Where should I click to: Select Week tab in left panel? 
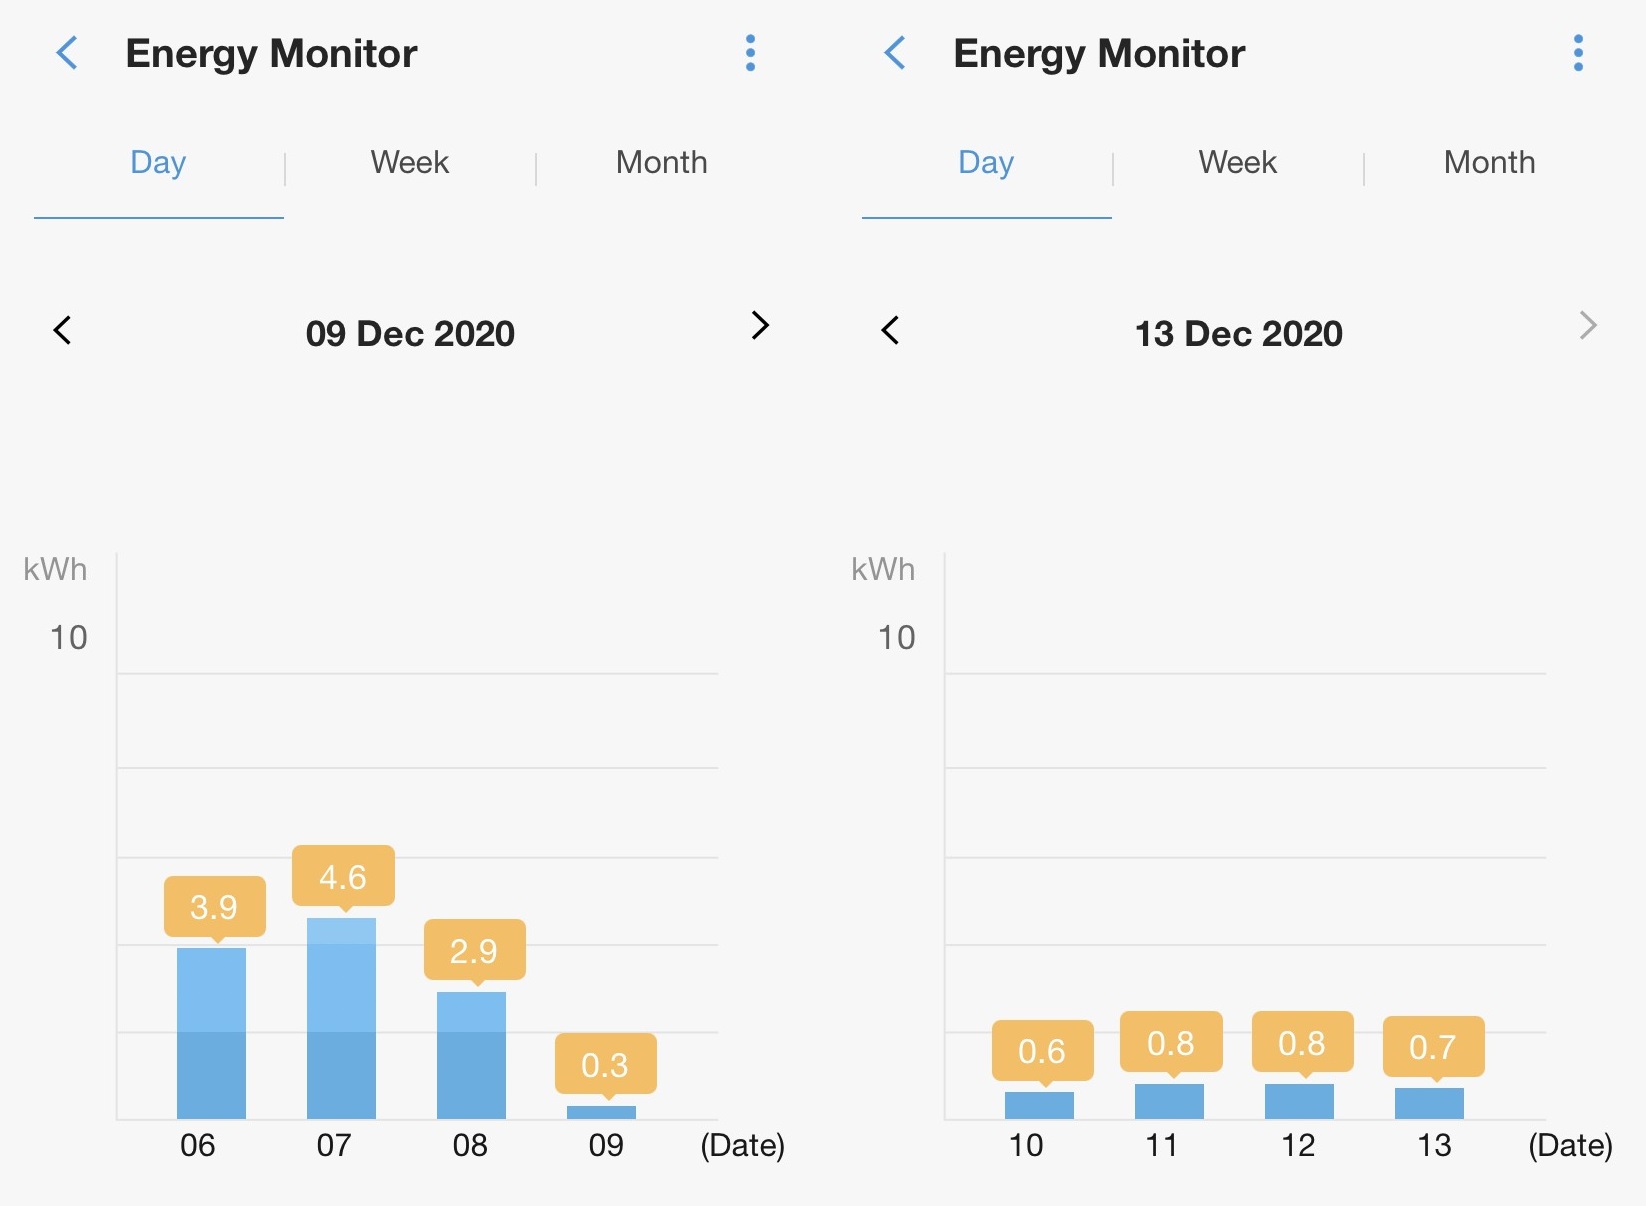[409, 163]
